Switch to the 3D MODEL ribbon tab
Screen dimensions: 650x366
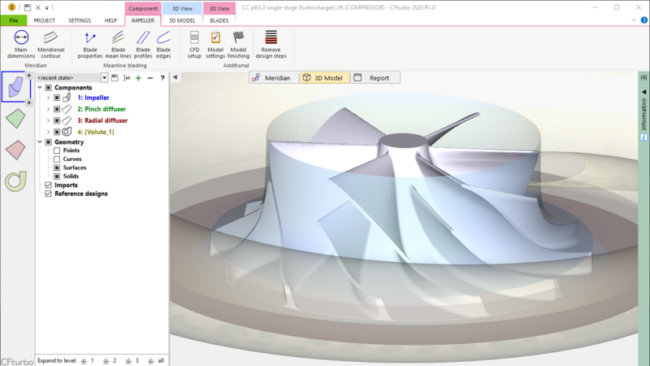(182, 20)
